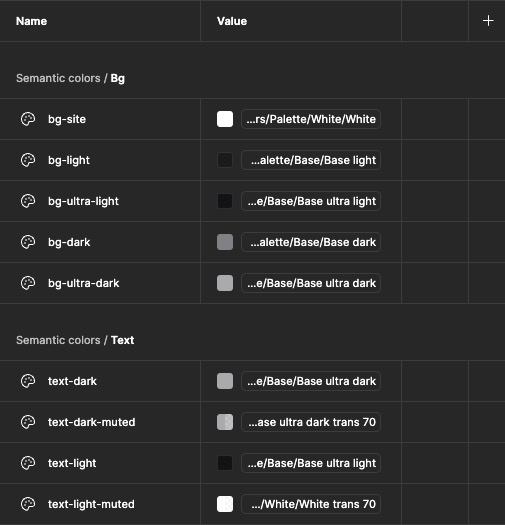Click the white swatch for bg-site

point(225,119)
